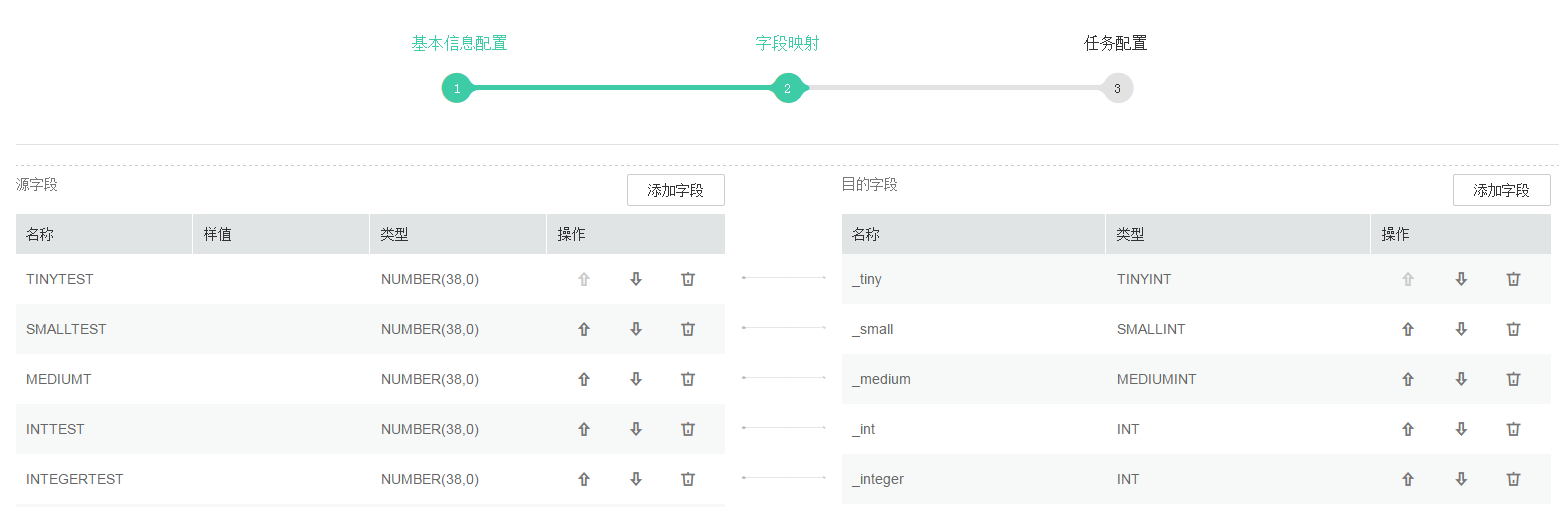Click step 2 字段映射 circle
This screenshot has width=1566, height=507.
787,89
